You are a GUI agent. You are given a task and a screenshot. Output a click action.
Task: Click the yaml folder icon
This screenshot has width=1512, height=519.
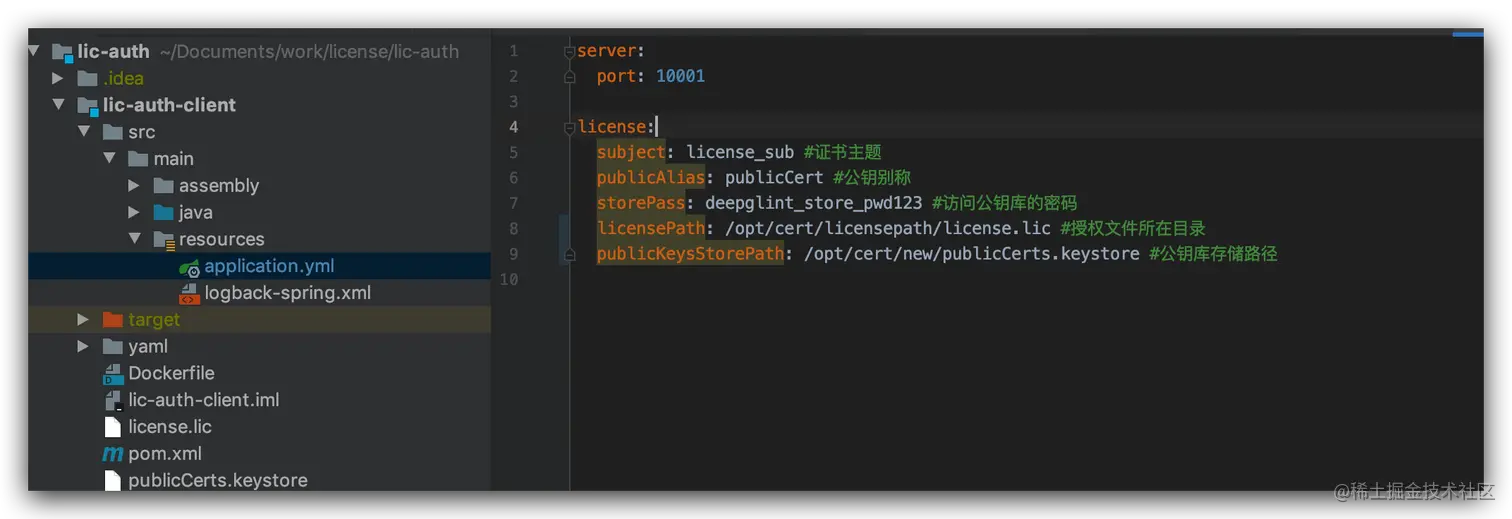[113, 346]
